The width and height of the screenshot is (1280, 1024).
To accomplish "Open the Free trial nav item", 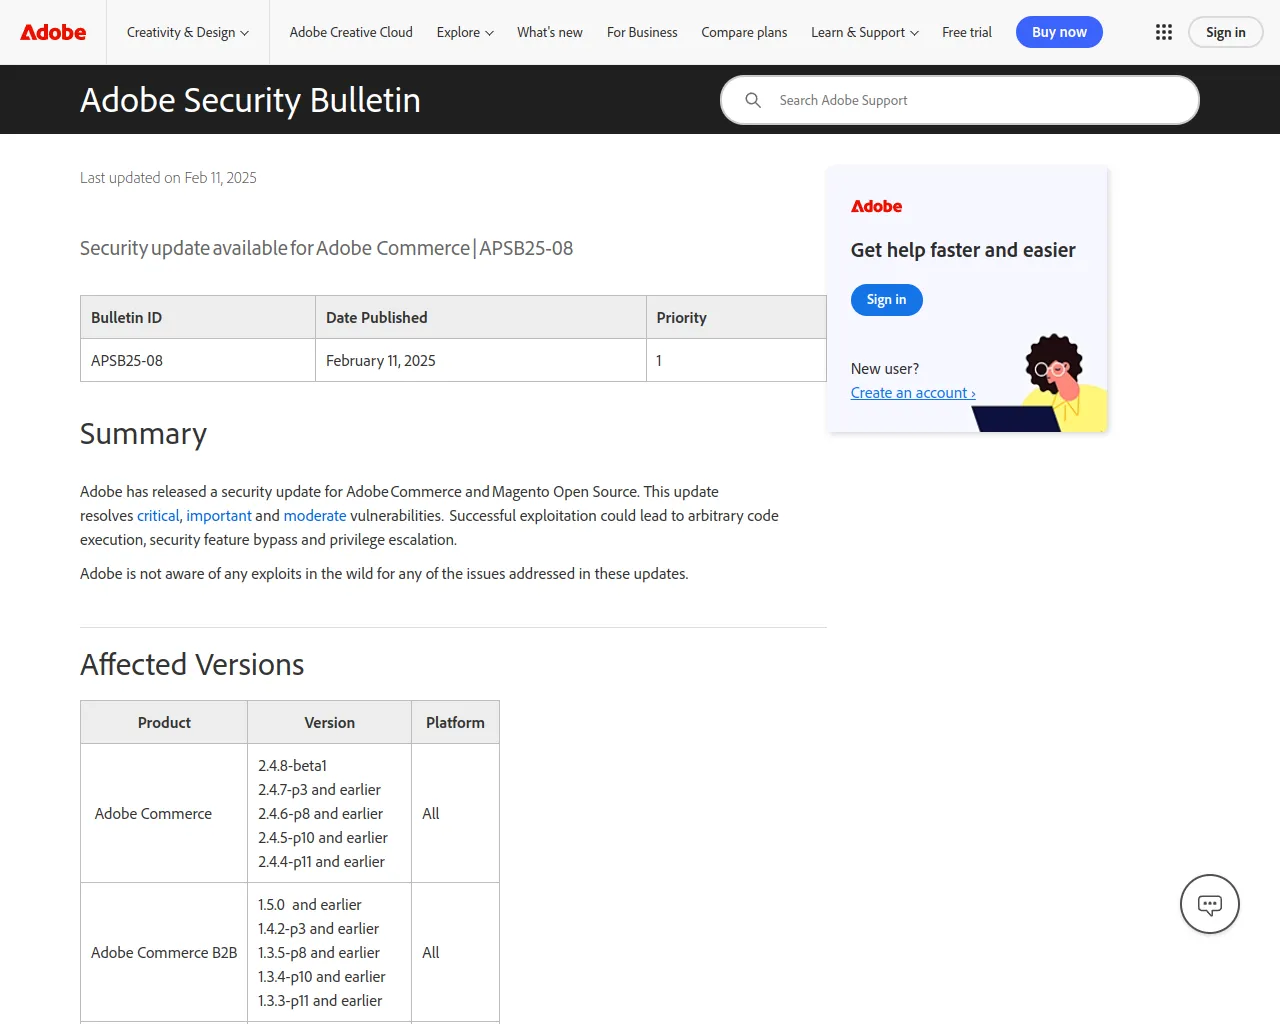I will click(967, 32).
